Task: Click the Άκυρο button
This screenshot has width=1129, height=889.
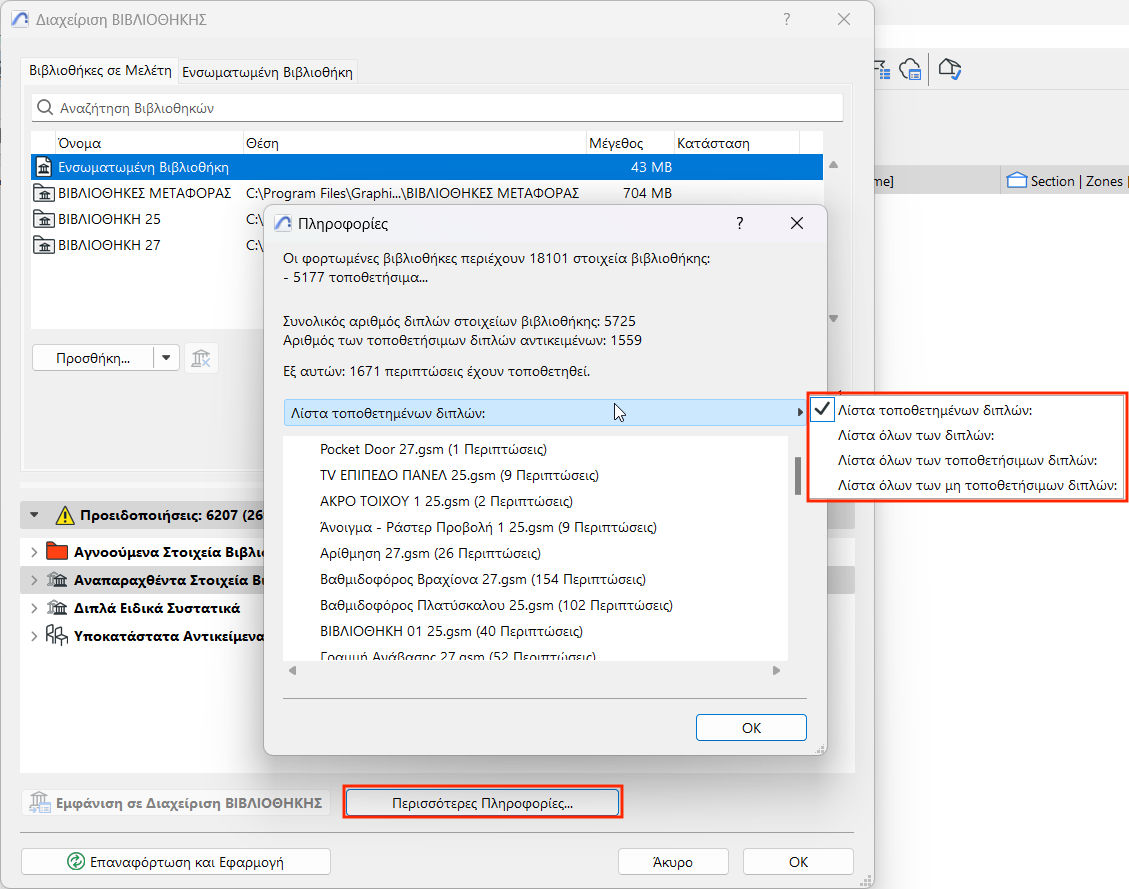Action: point(673,862)
